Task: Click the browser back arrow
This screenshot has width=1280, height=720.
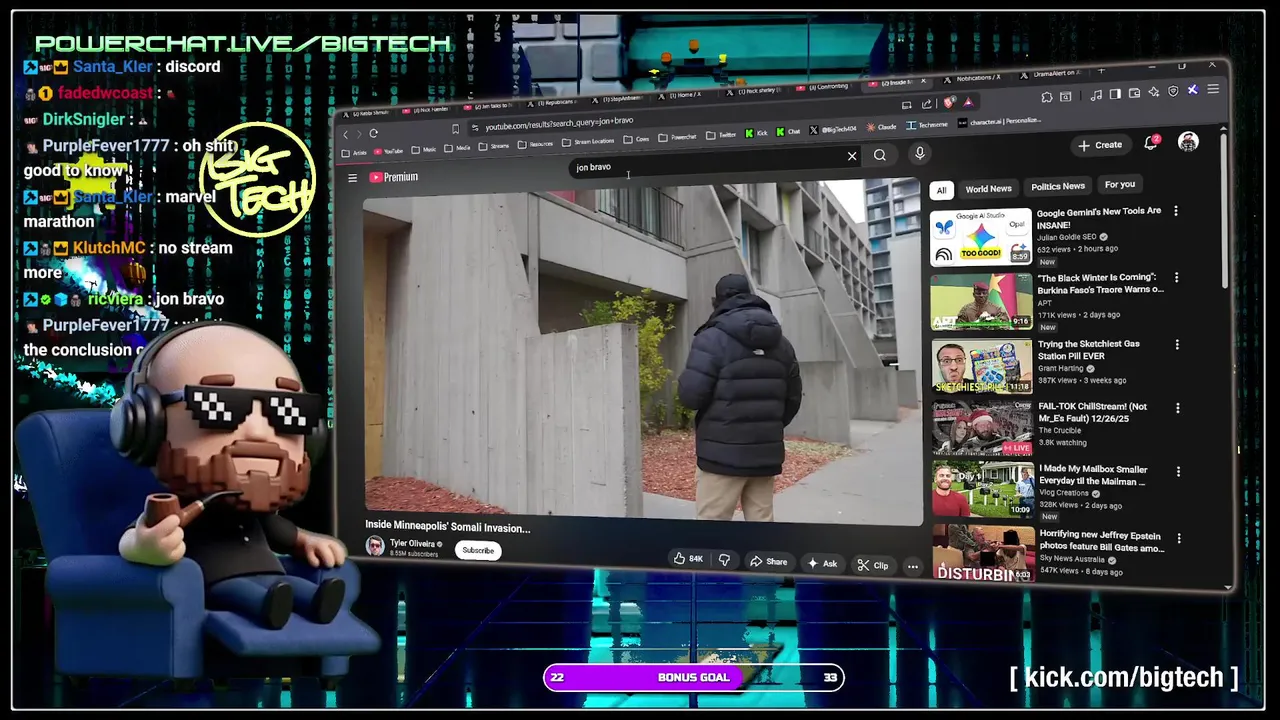Action: click(x=346, y=135)
